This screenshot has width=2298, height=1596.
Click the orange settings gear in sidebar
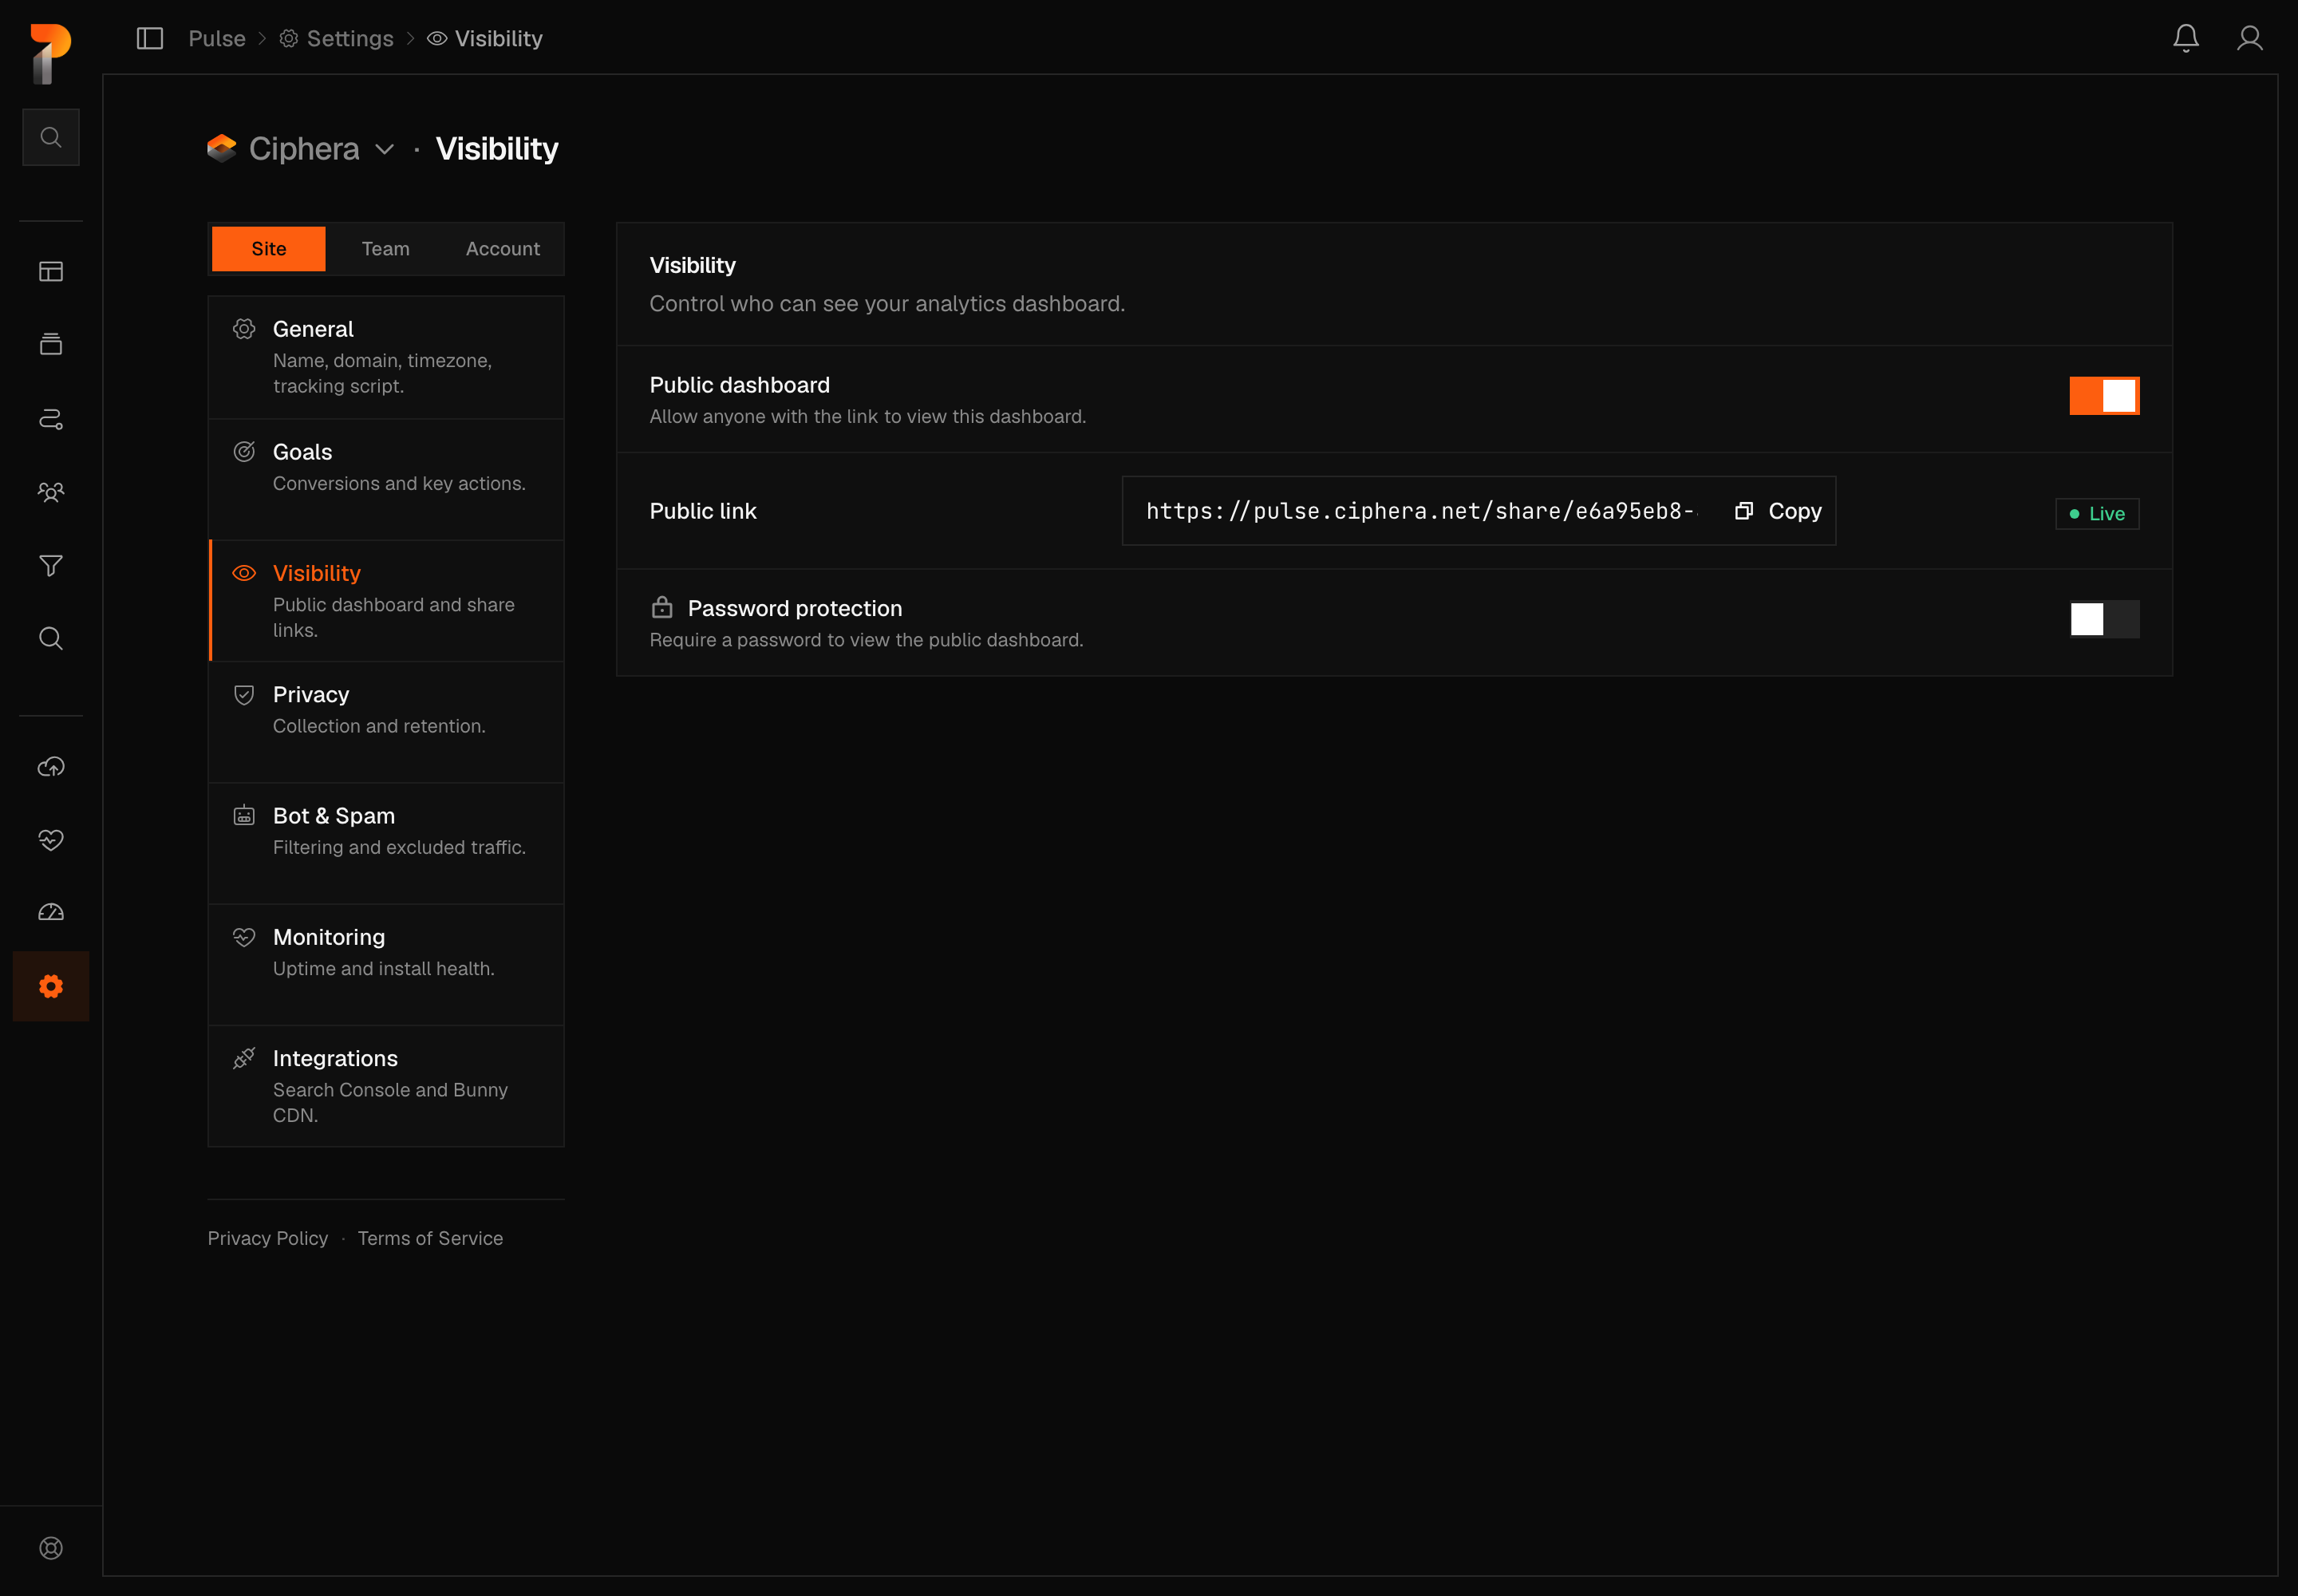pos(51,986)
